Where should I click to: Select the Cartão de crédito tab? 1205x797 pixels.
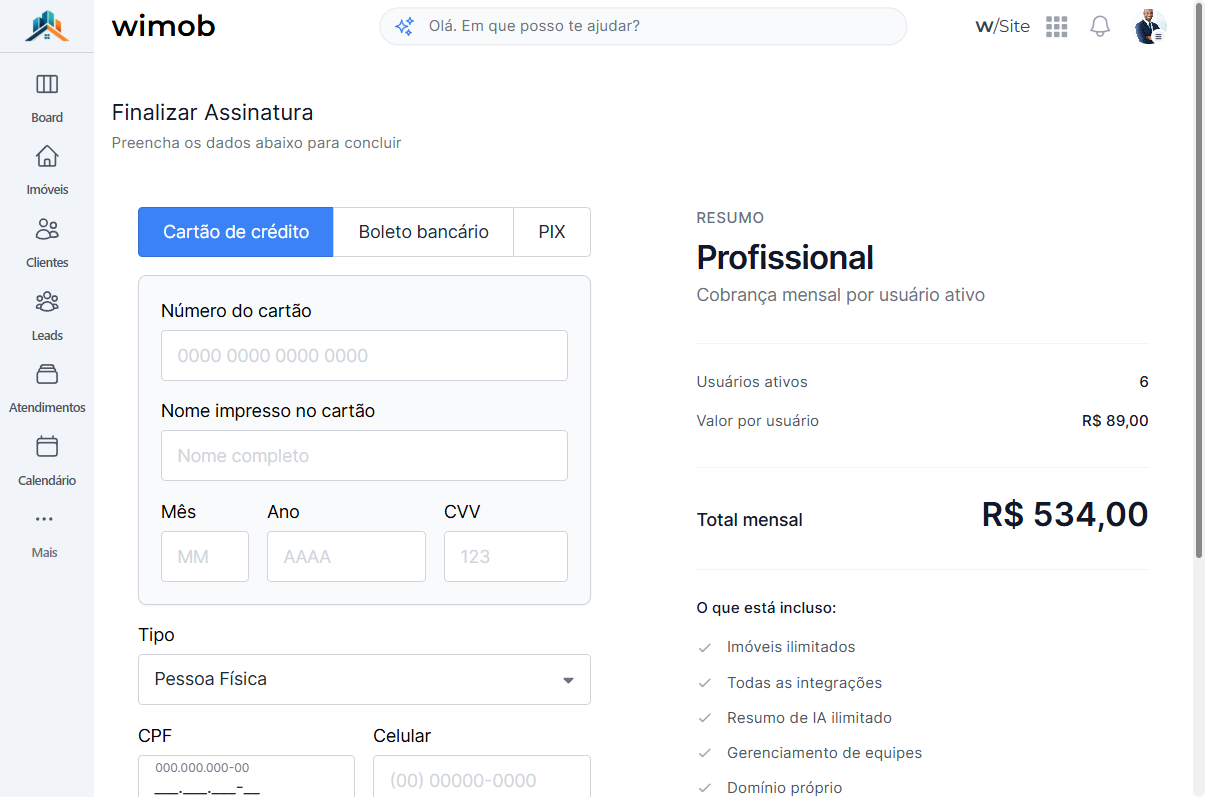coord(236,232)
